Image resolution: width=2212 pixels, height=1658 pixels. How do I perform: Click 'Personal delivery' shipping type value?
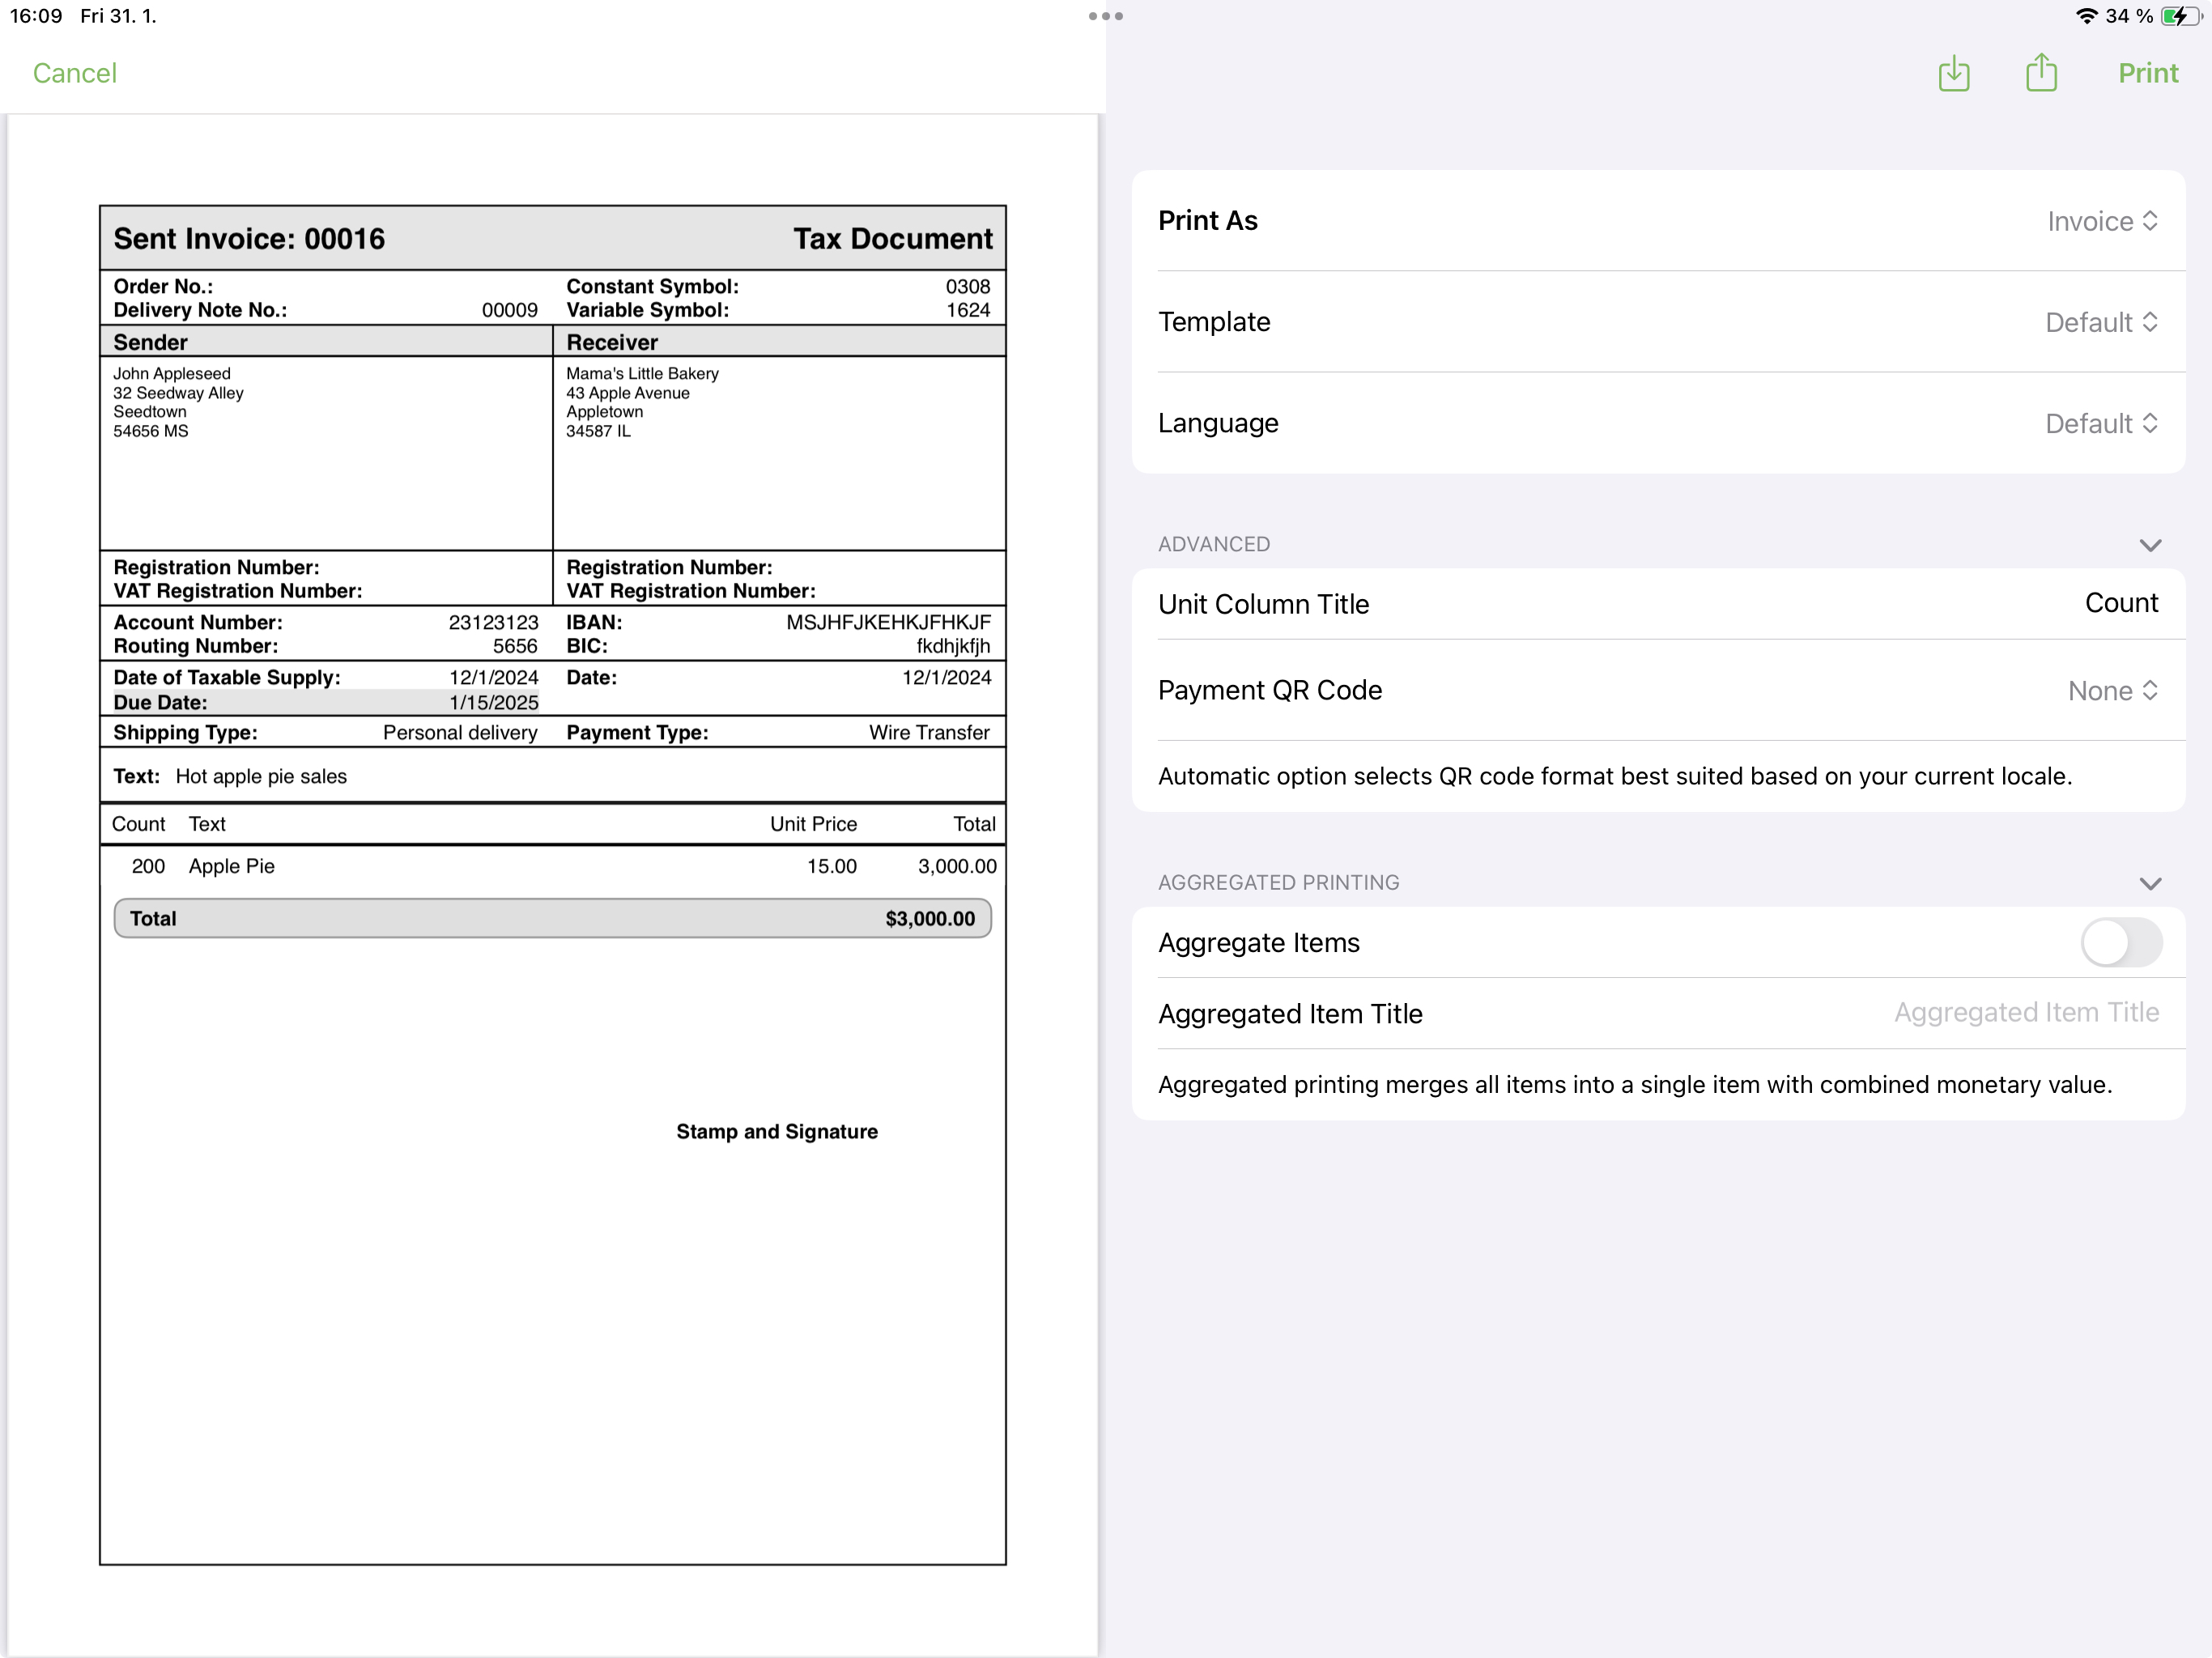click(x=460, y=732)
